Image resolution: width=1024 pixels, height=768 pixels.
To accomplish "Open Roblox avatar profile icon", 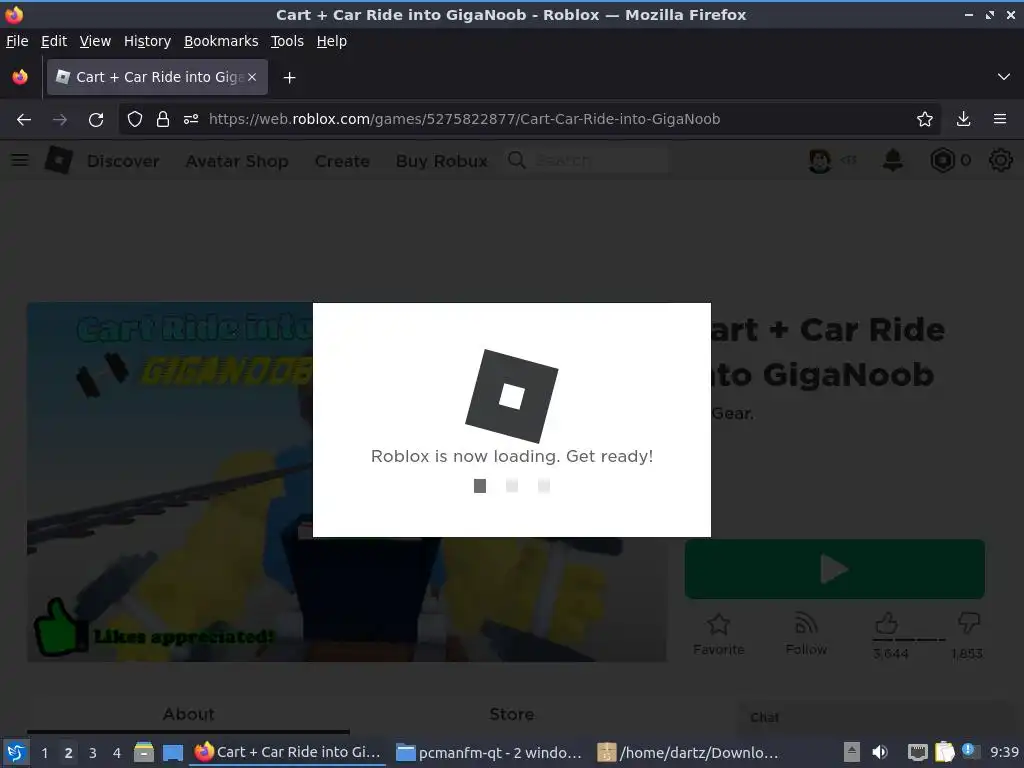I will coord(820,160).
